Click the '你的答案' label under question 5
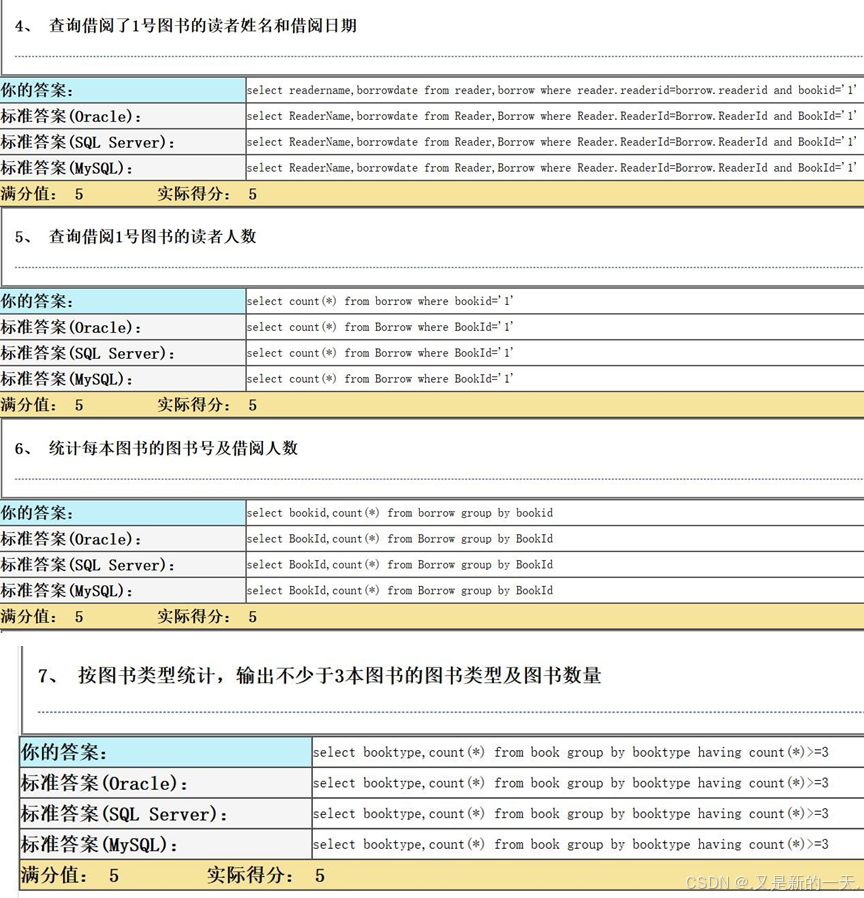The image size is (864, 898). pos(37,301)
